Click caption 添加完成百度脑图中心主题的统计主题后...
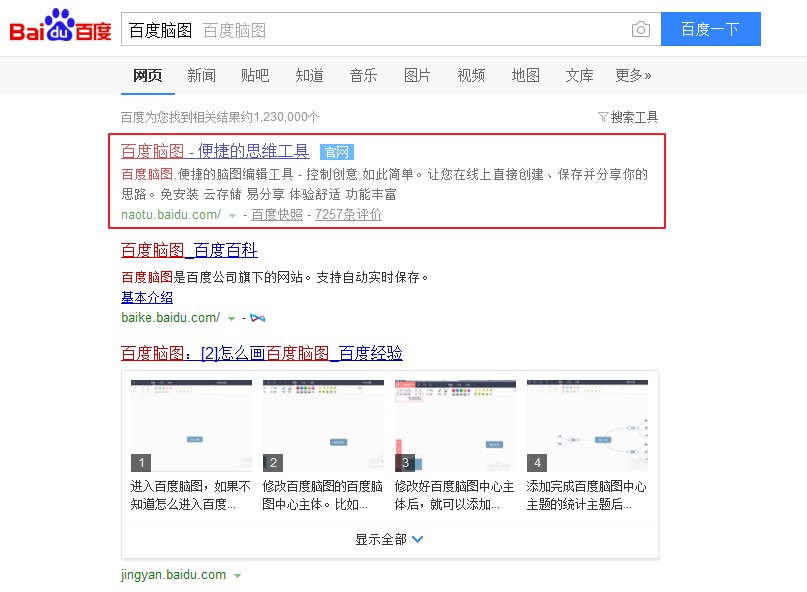The image size is (807, 592). click(x=587, y=495)
